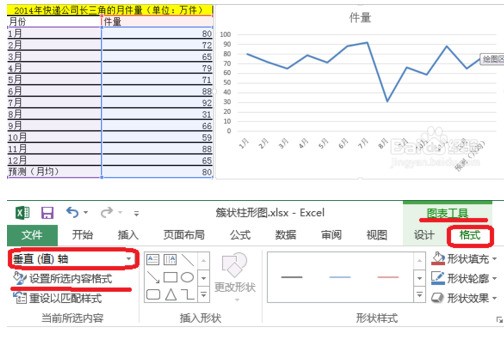504x363 pixels.
Task: Click the 更改形状 button
Action: [x=235, y=277]
